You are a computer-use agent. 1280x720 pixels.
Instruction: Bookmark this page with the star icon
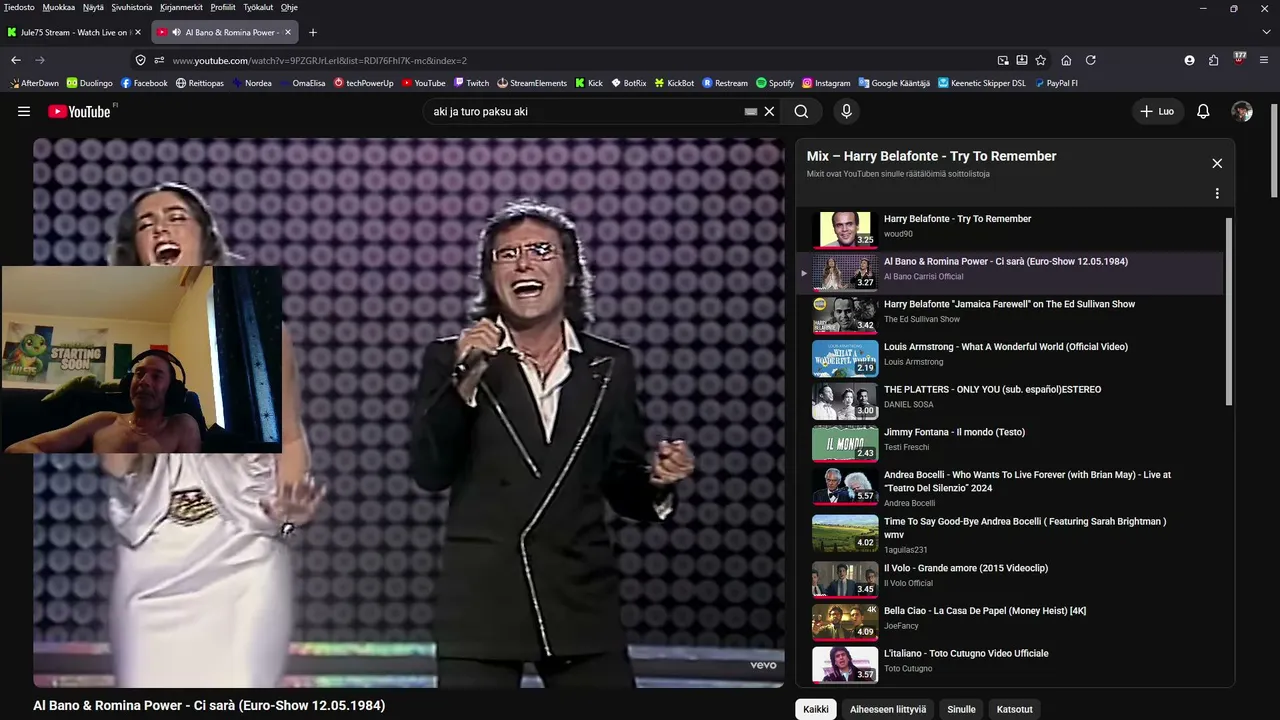[x=1041, y=60]
